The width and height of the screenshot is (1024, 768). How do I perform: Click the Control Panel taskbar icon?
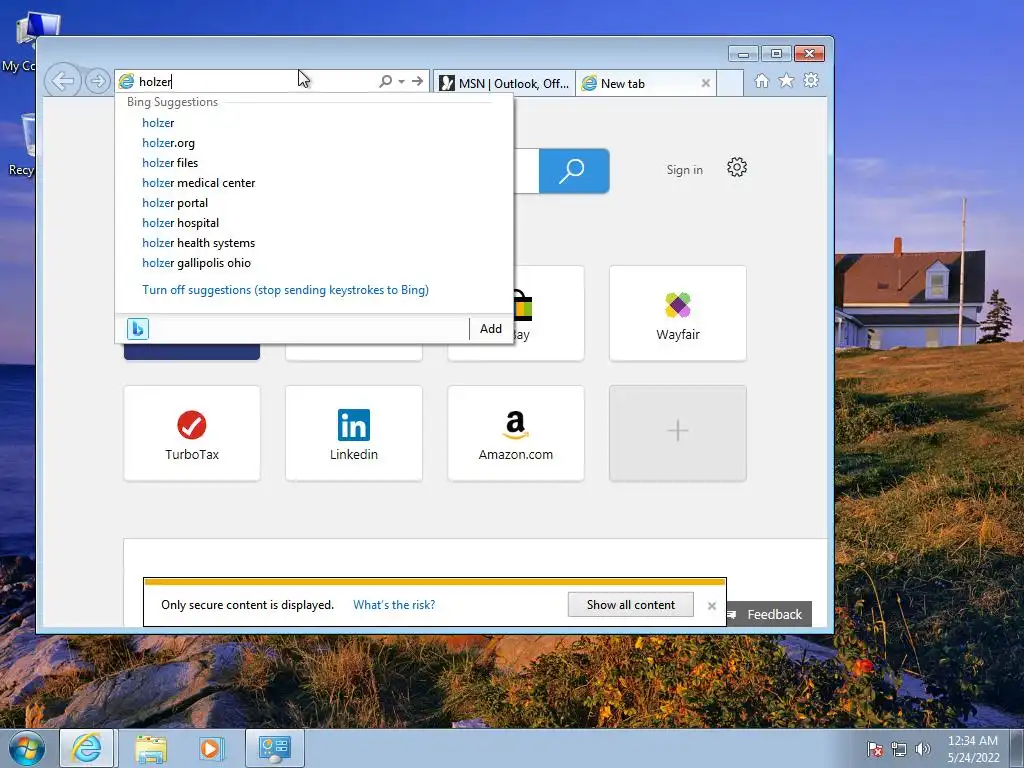[274, 748]
